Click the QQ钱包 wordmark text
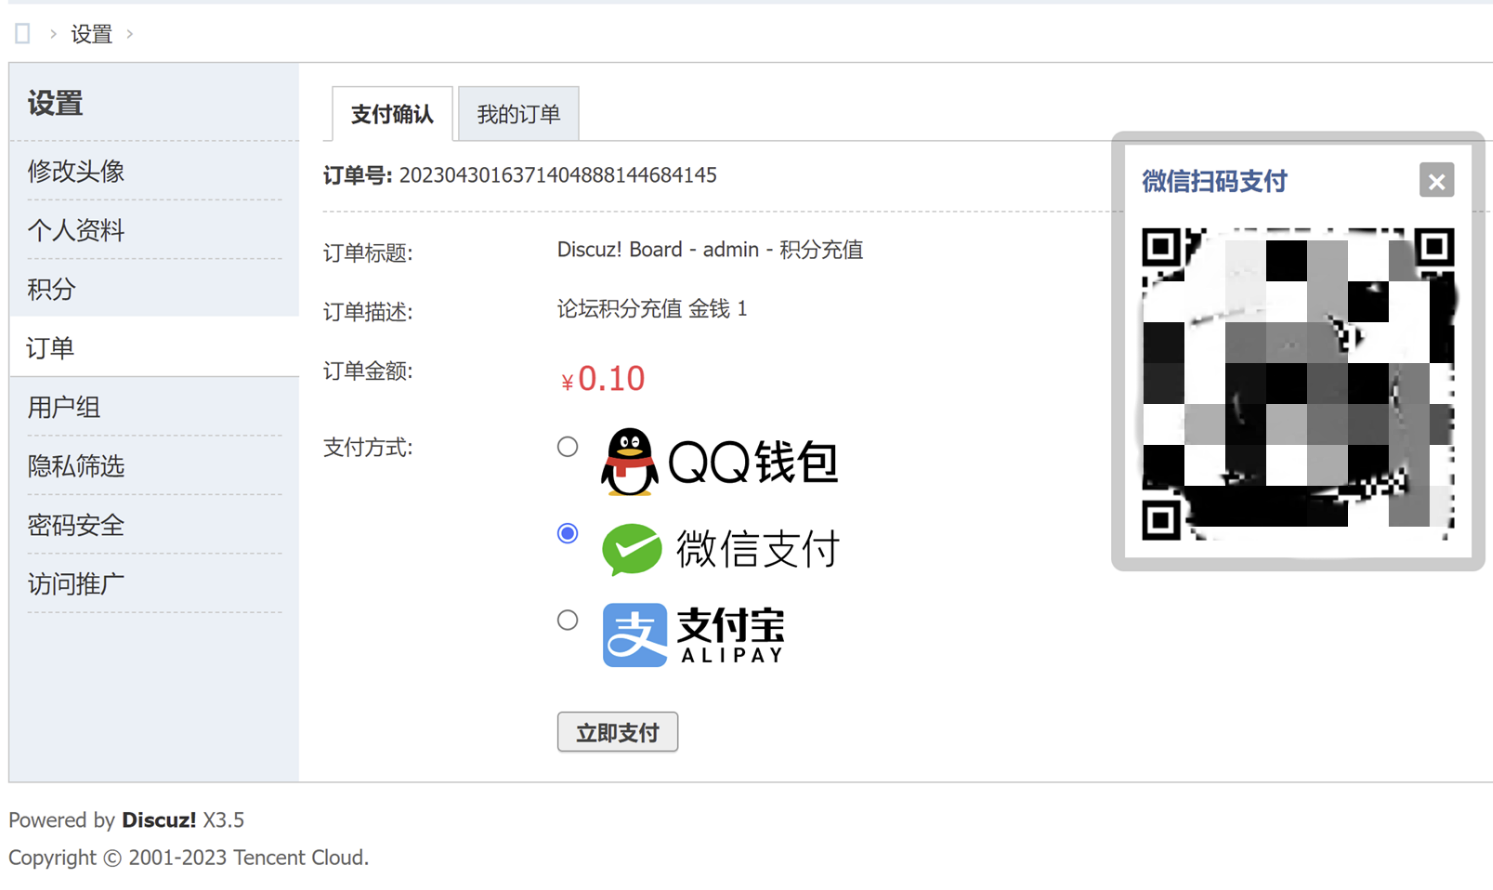This screenshot has height=890, width=1493. point(752,462)
